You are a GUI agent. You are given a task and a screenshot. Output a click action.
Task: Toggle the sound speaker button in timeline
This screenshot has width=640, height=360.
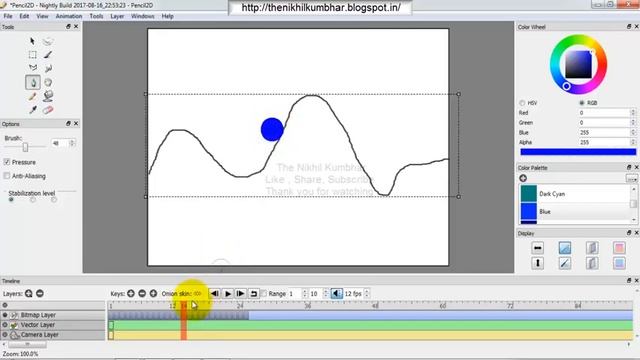336,293
